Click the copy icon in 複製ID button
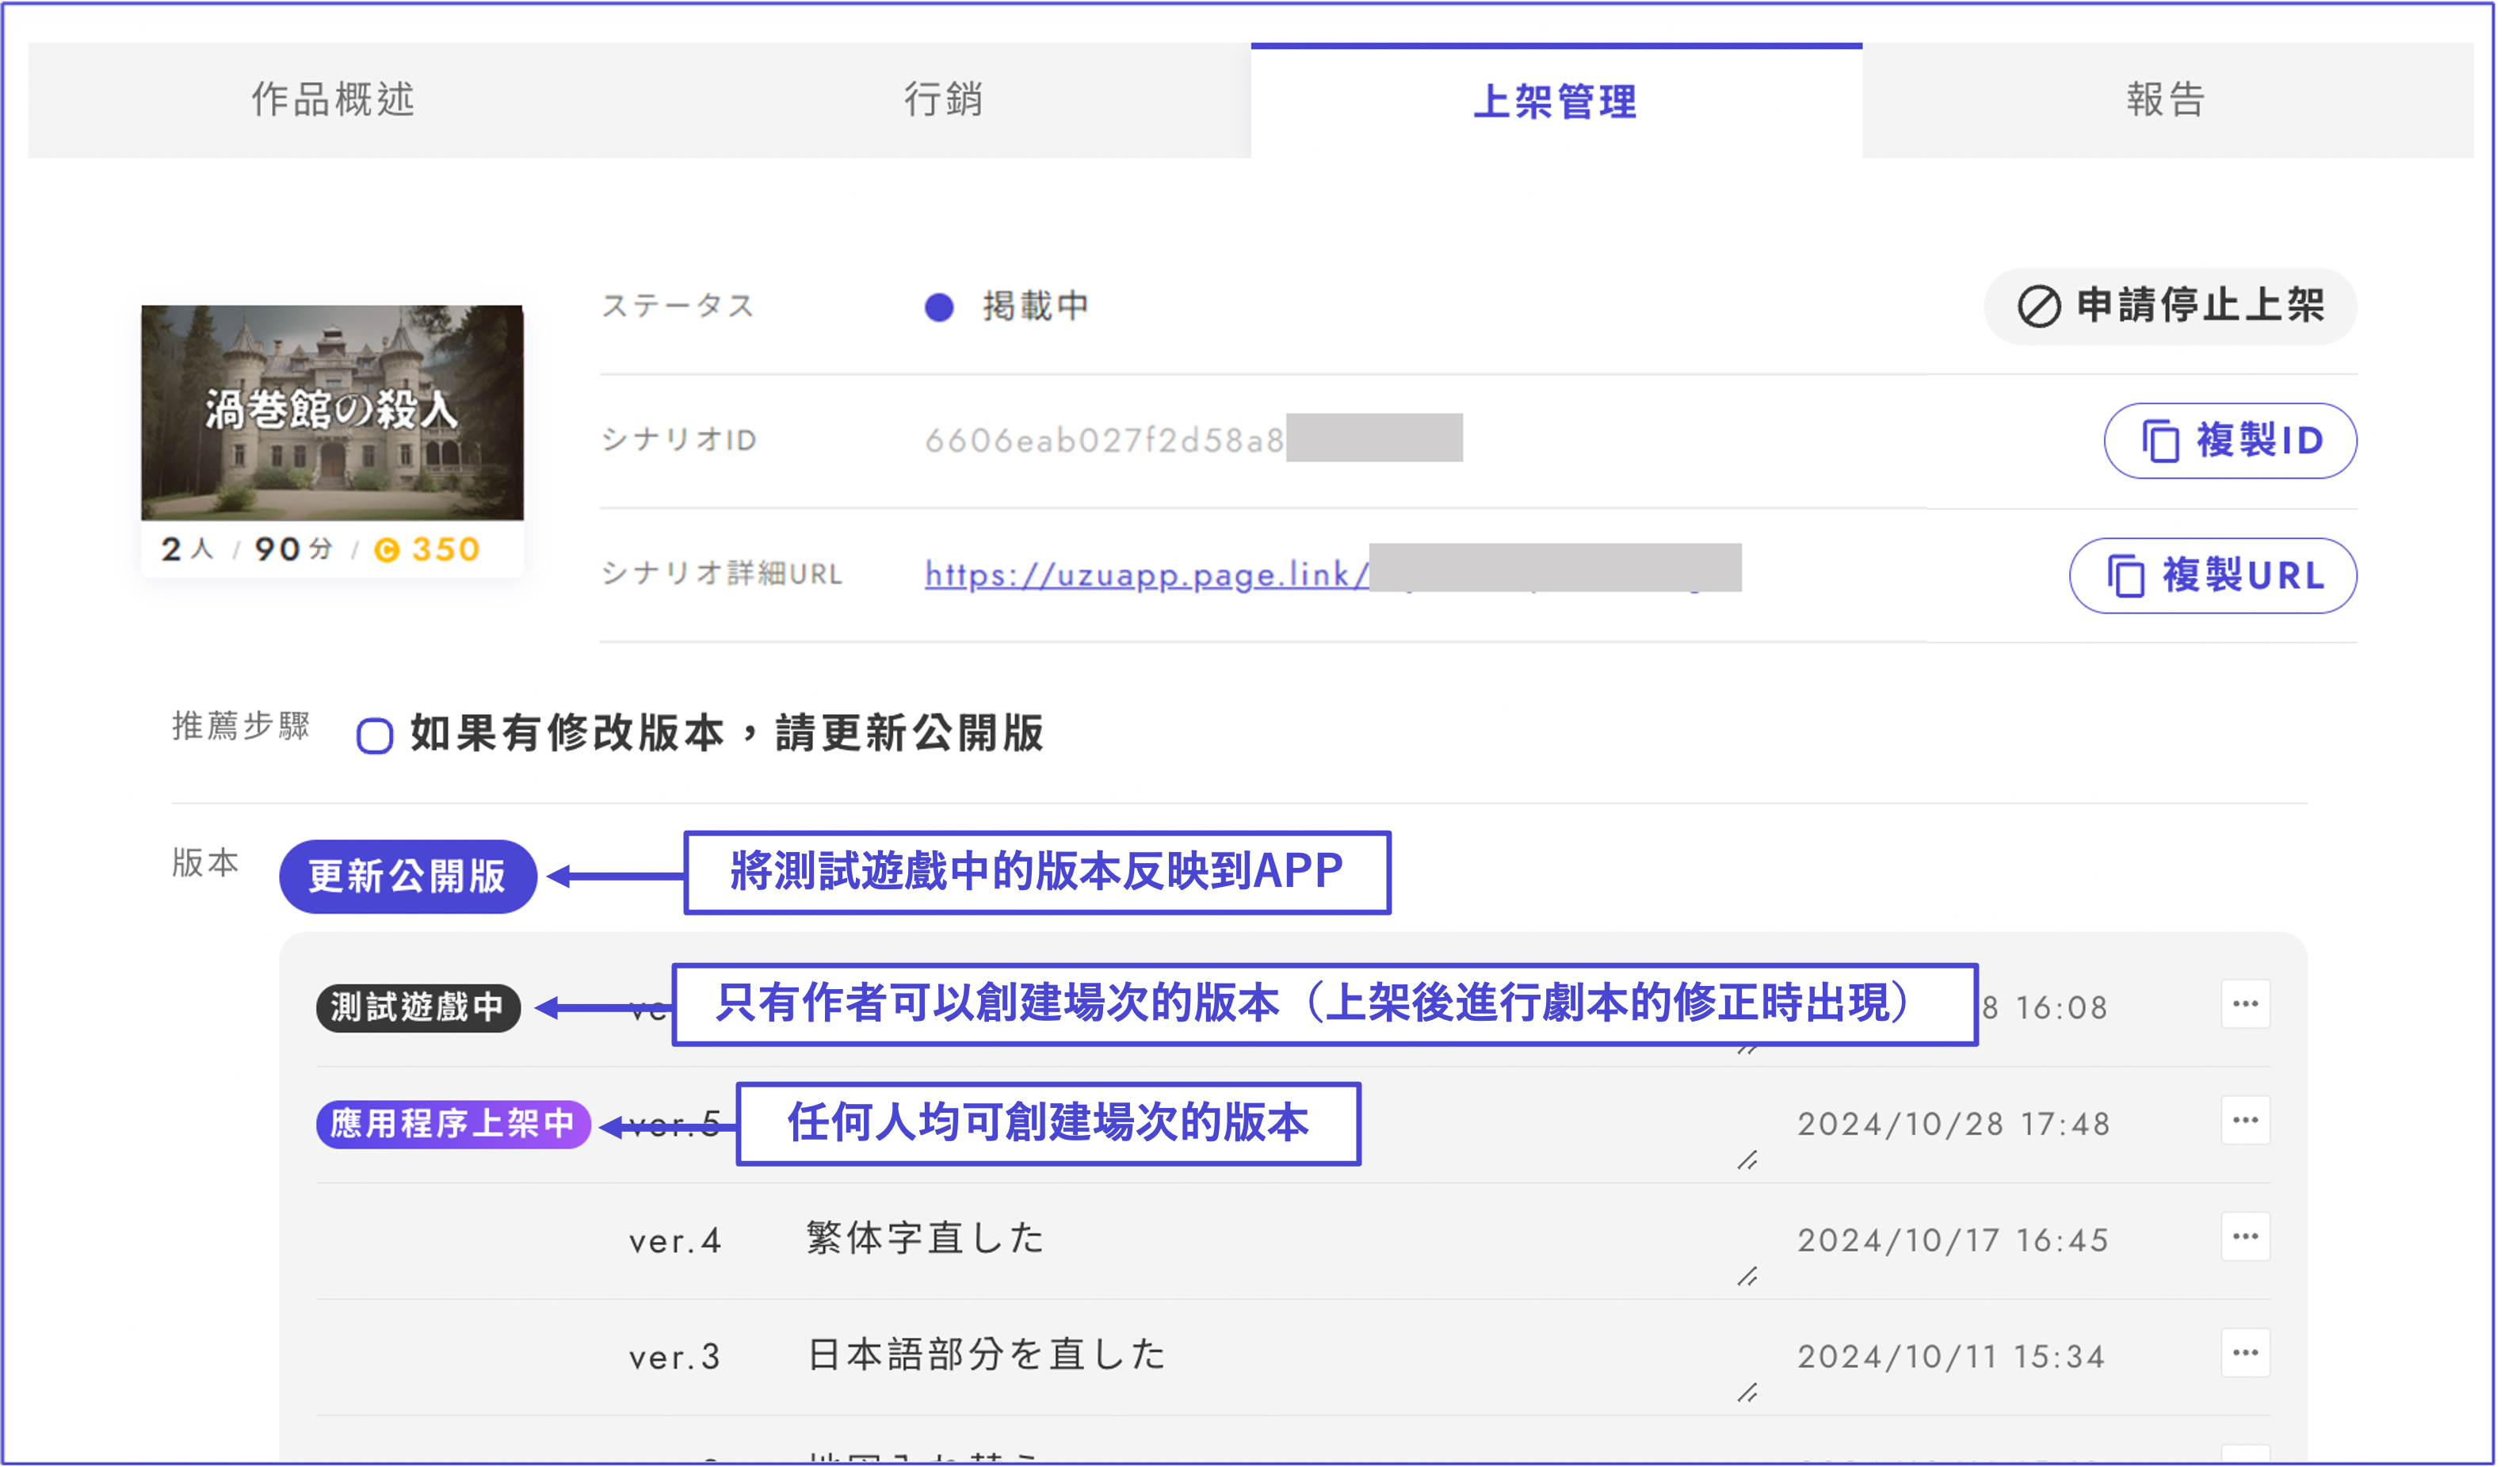2520x1467 pixels. coord(2160,441)
